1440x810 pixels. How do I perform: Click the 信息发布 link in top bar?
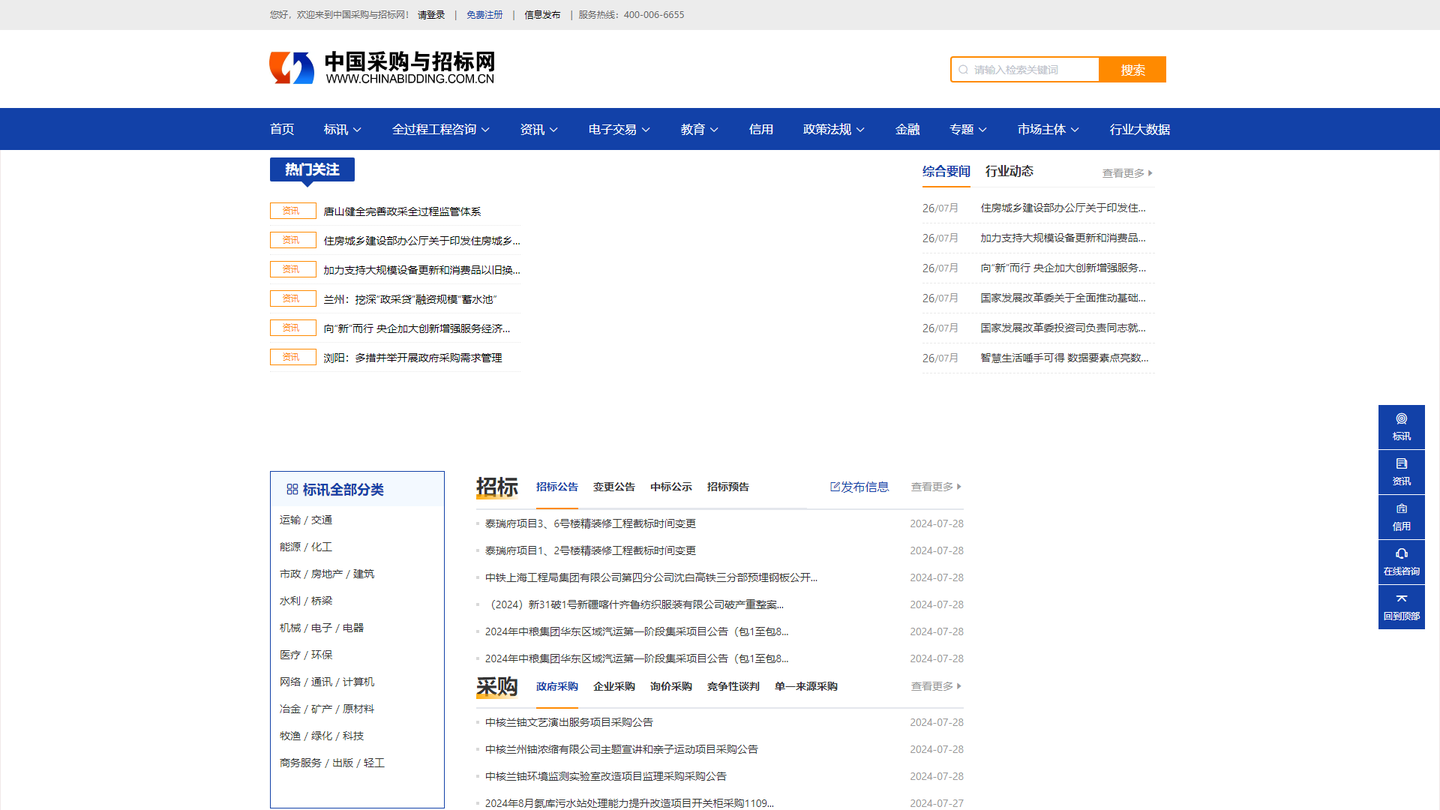pos(543,15)
